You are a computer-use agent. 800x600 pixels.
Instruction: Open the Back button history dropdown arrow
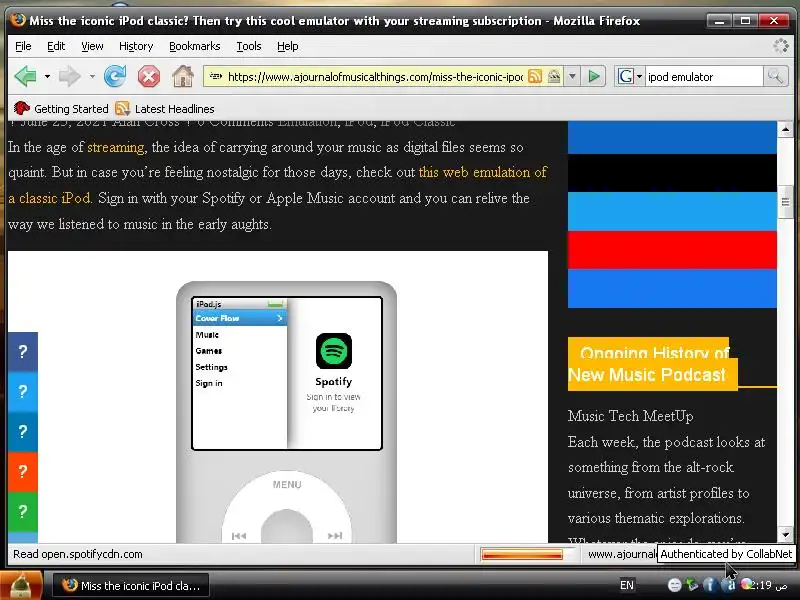47,77
